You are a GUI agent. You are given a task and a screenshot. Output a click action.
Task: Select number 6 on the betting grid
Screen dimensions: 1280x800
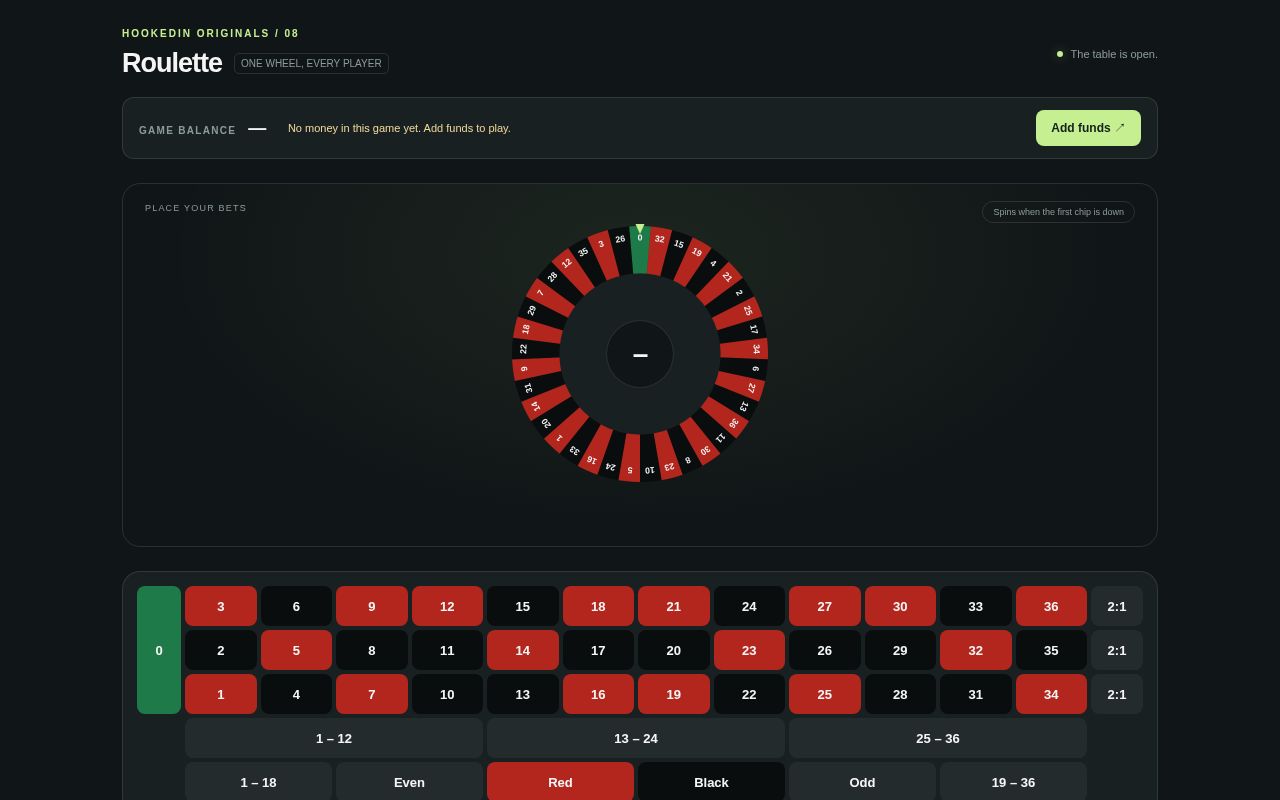point(296,606)
